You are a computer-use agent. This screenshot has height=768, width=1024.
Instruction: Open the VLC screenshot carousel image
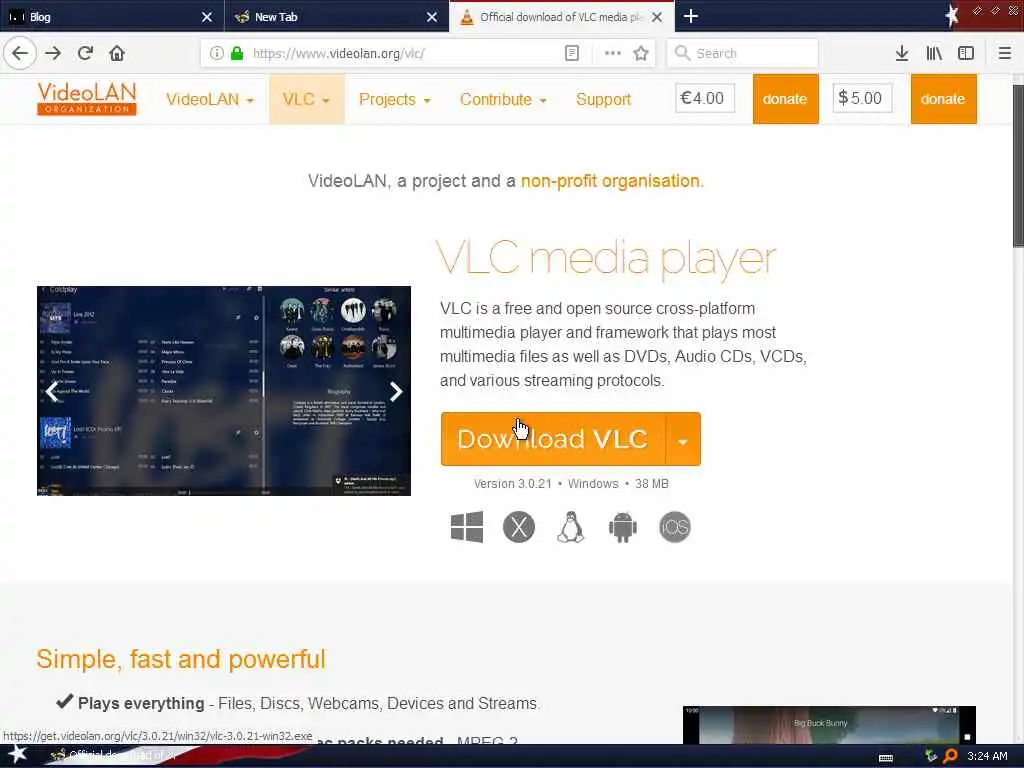click(x=224, y=391)
